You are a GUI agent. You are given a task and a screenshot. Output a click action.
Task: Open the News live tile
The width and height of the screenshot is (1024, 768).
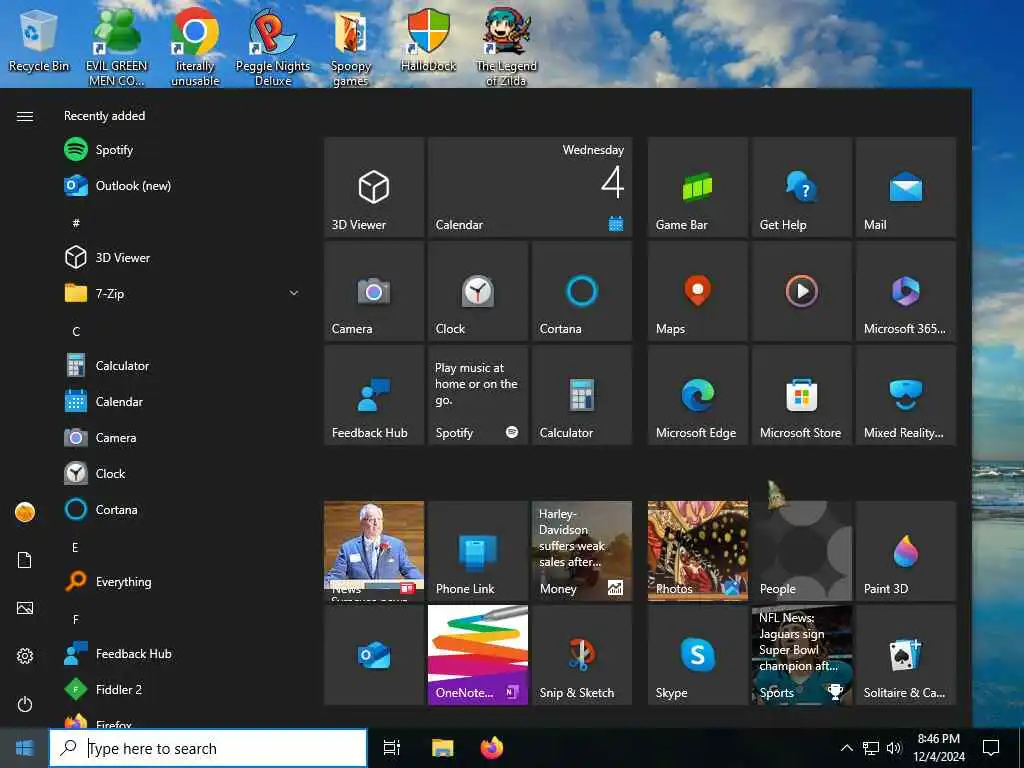pyautogui.click(x=374, y=551)
